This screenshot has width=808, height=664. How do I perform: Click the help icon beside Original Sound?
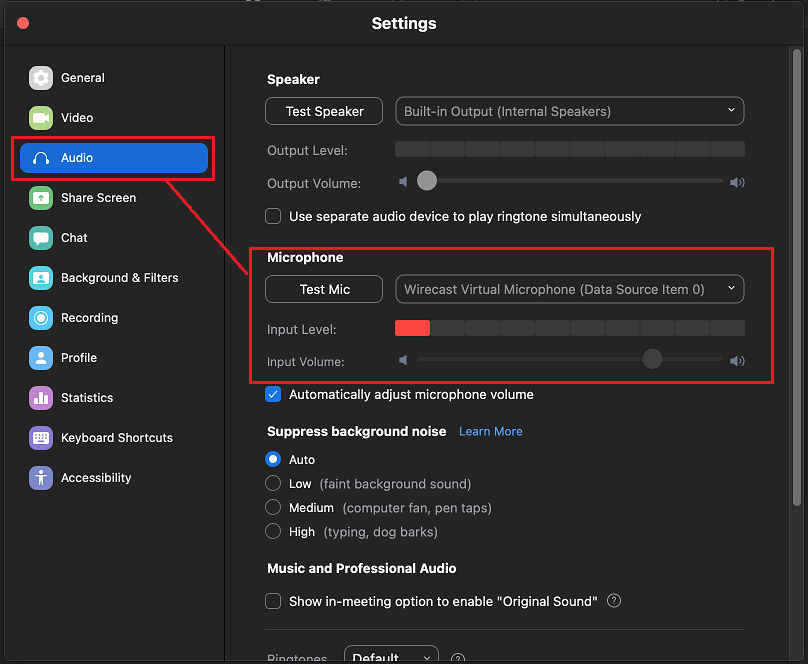coord(614,601)
